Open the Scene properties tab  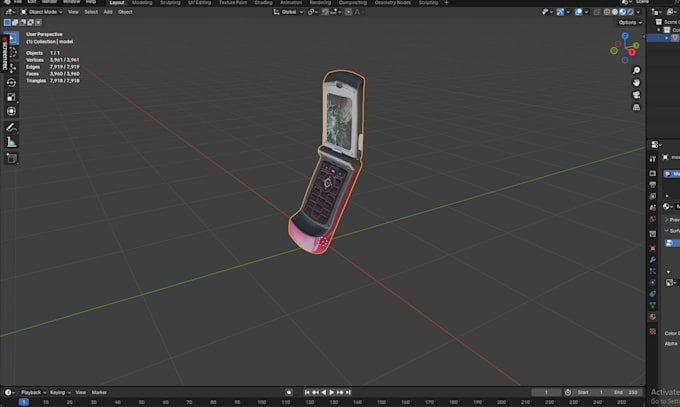pos(653,207)
